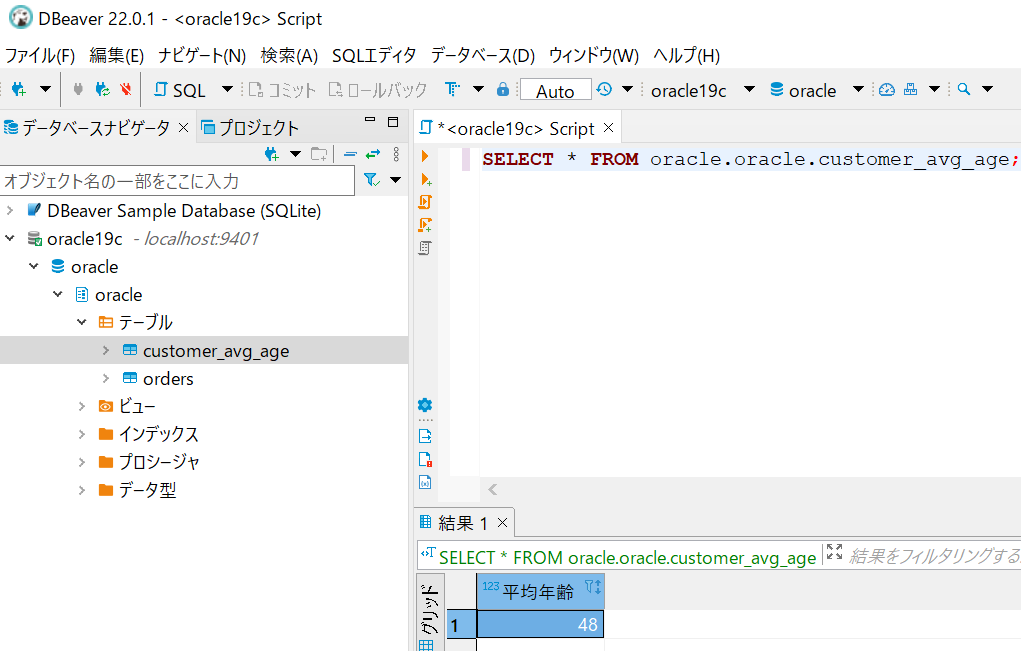Open the ファイル(F) menu

[40, 55]
